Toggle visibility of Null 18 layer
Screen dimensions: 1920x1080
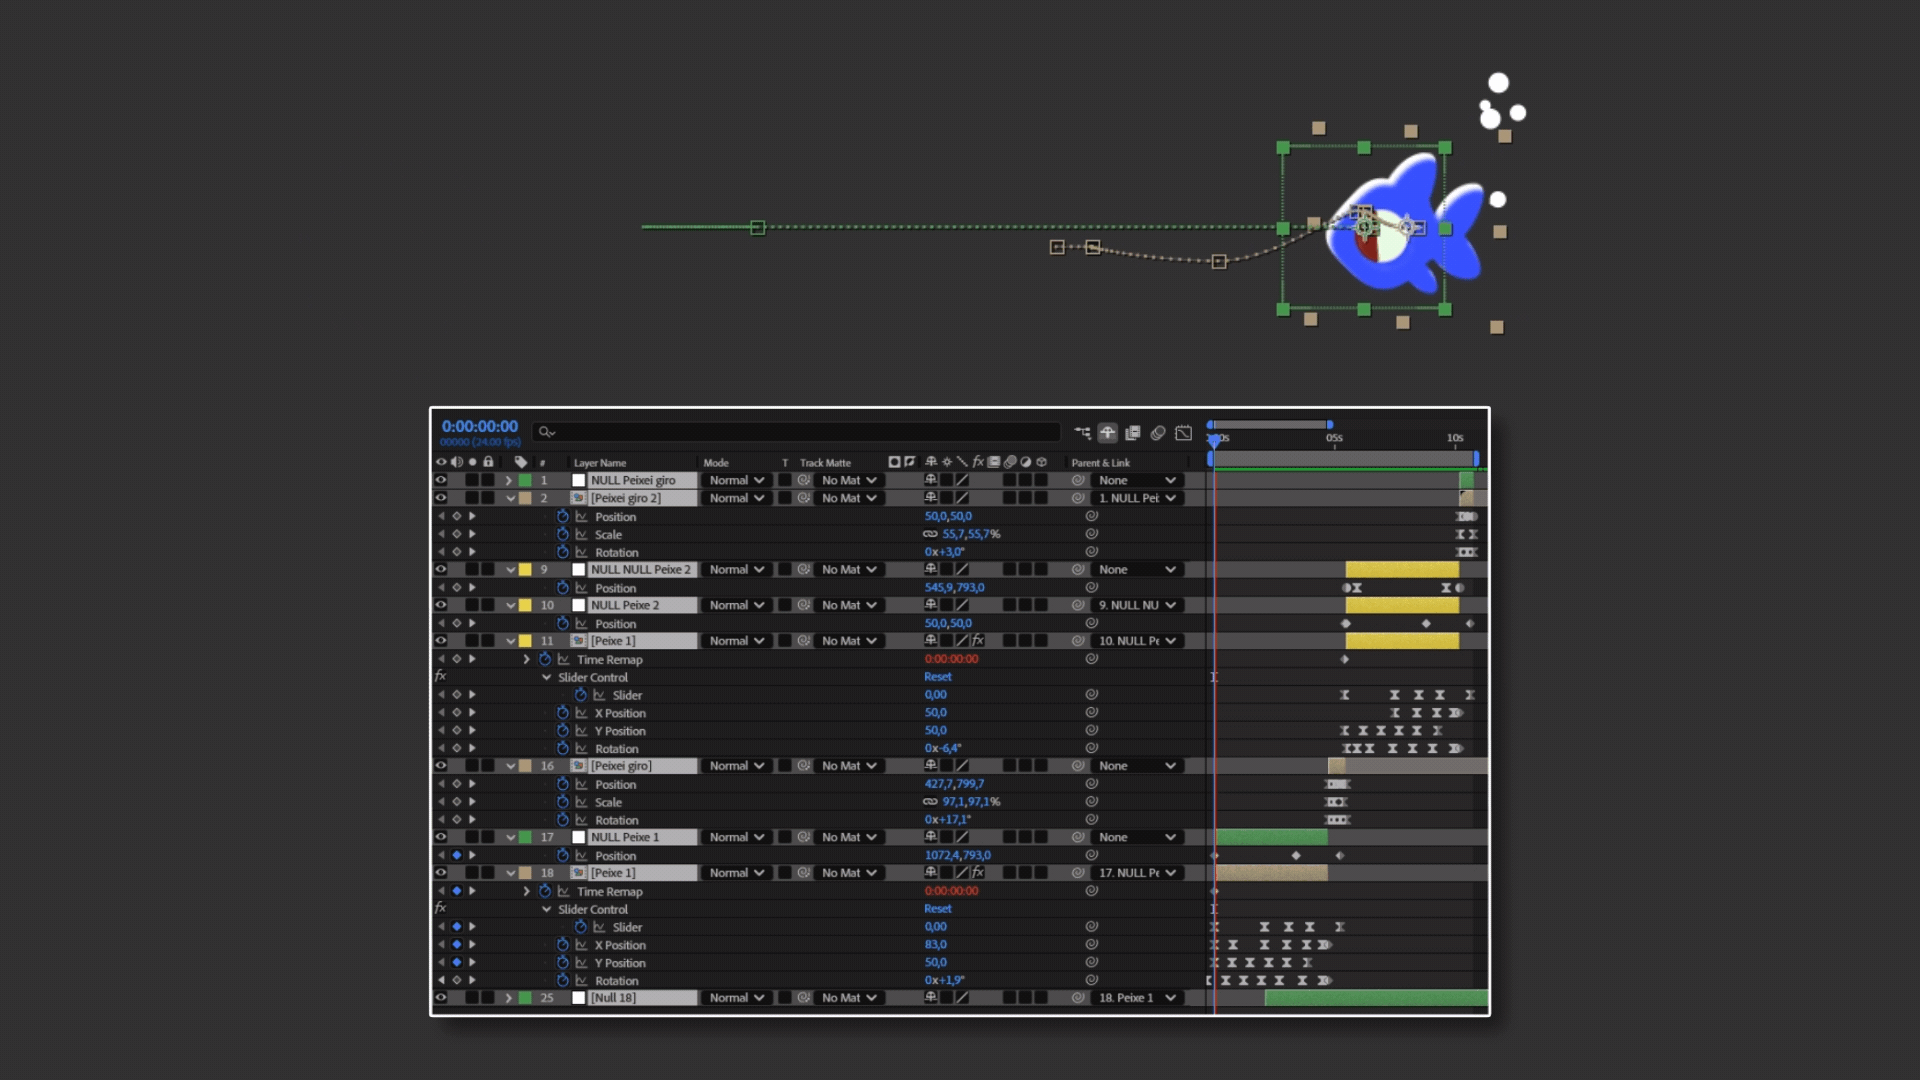(x=441, y=997)
